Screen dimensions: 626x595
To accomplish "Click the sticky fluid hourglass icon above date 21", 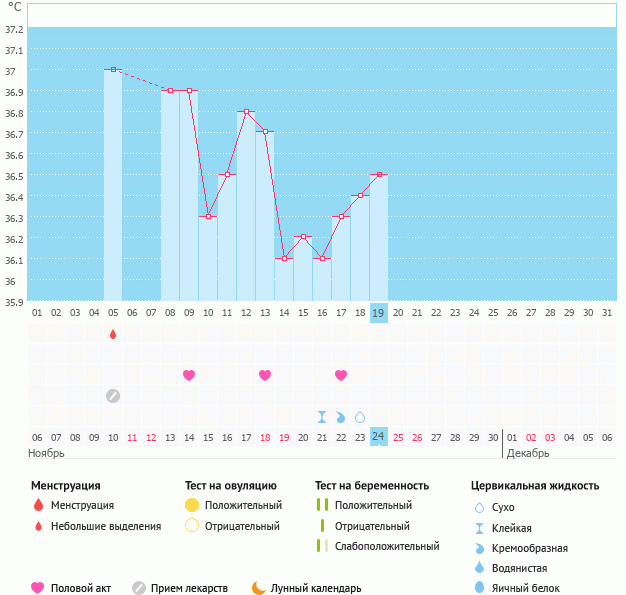I will pos(322,416).
